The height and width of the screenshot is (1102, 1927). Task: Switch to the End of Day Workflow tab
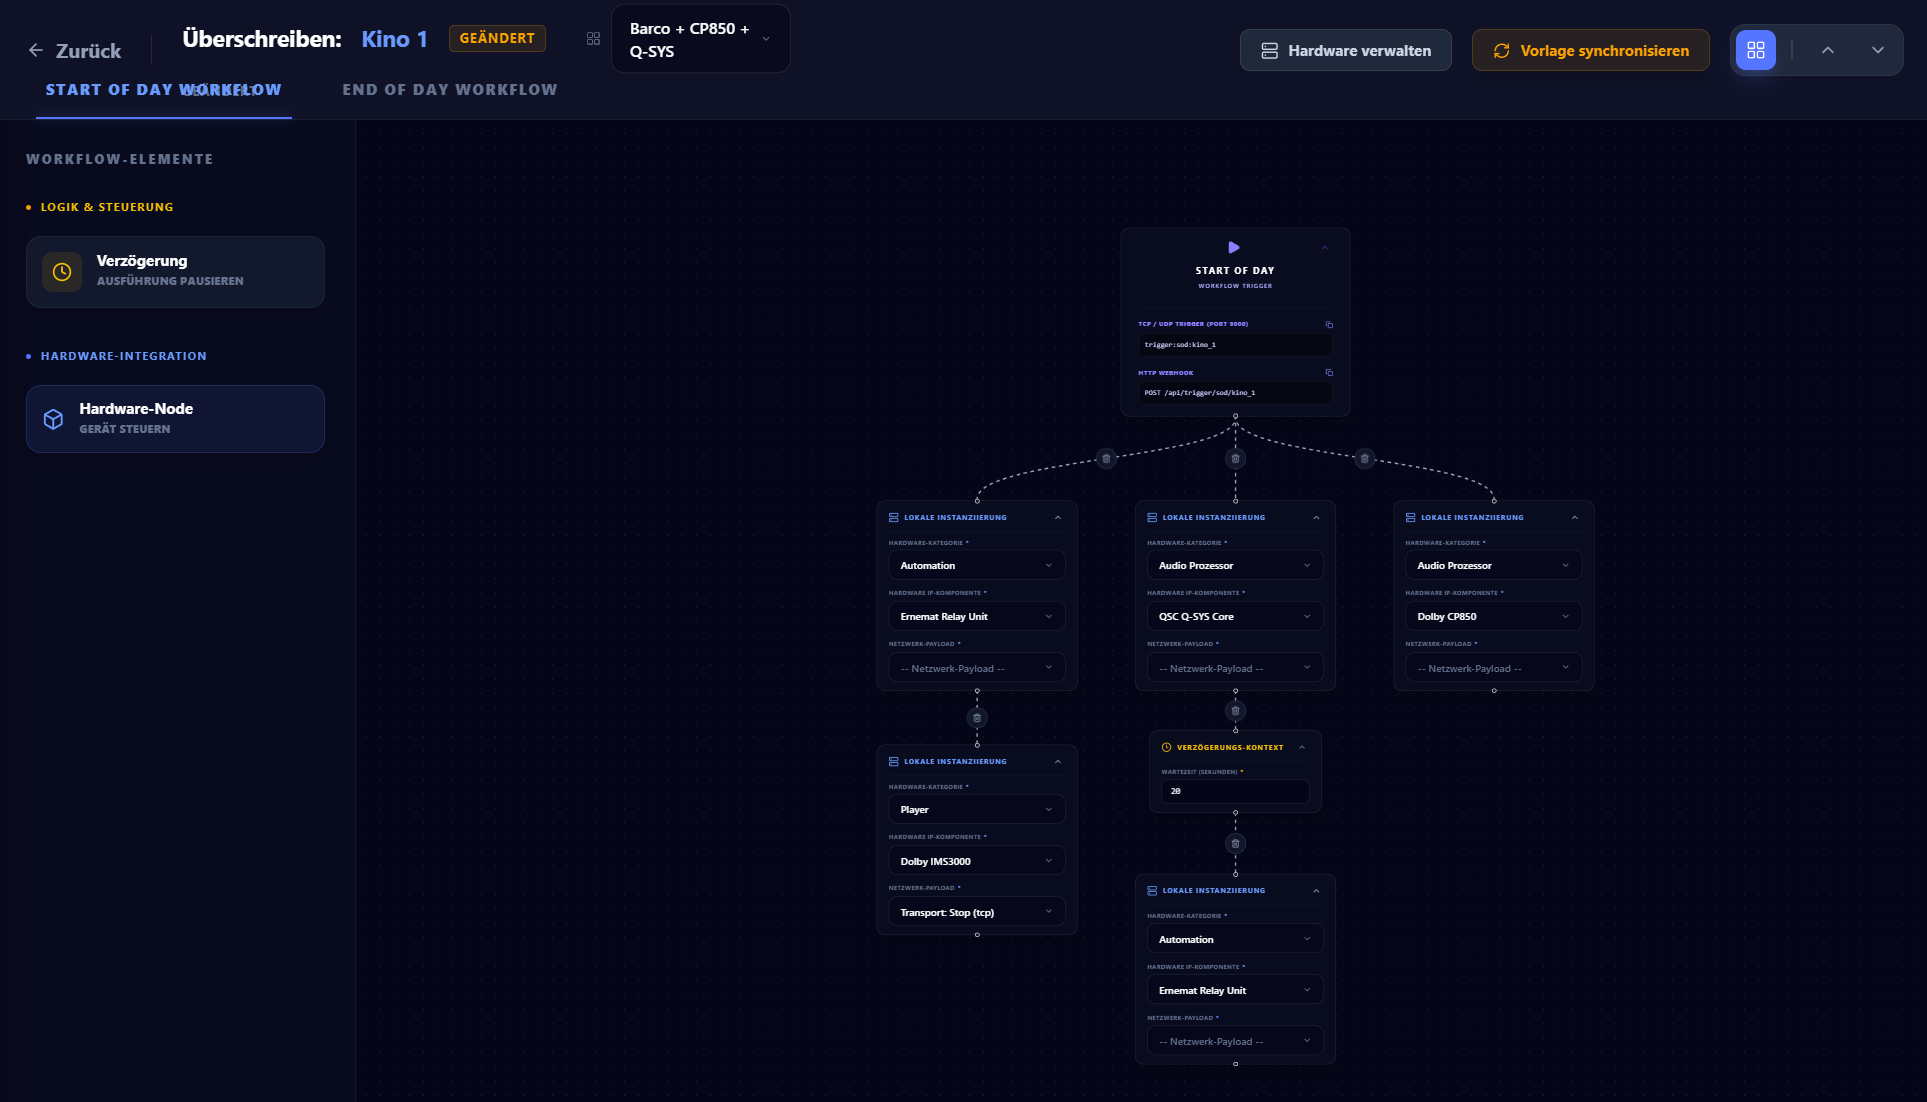point(449,89)
